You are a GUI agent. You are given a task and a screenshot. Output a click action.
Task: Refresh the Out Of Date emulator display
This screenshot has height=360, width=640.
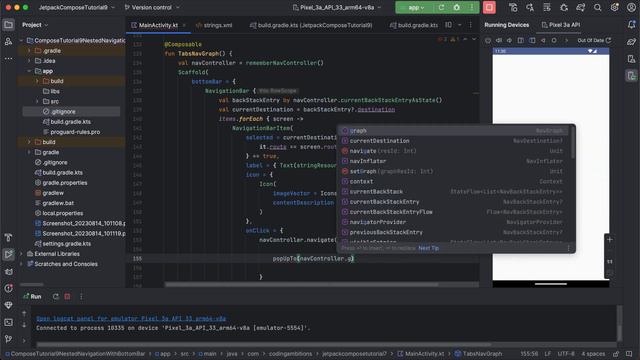coord(609,40)
